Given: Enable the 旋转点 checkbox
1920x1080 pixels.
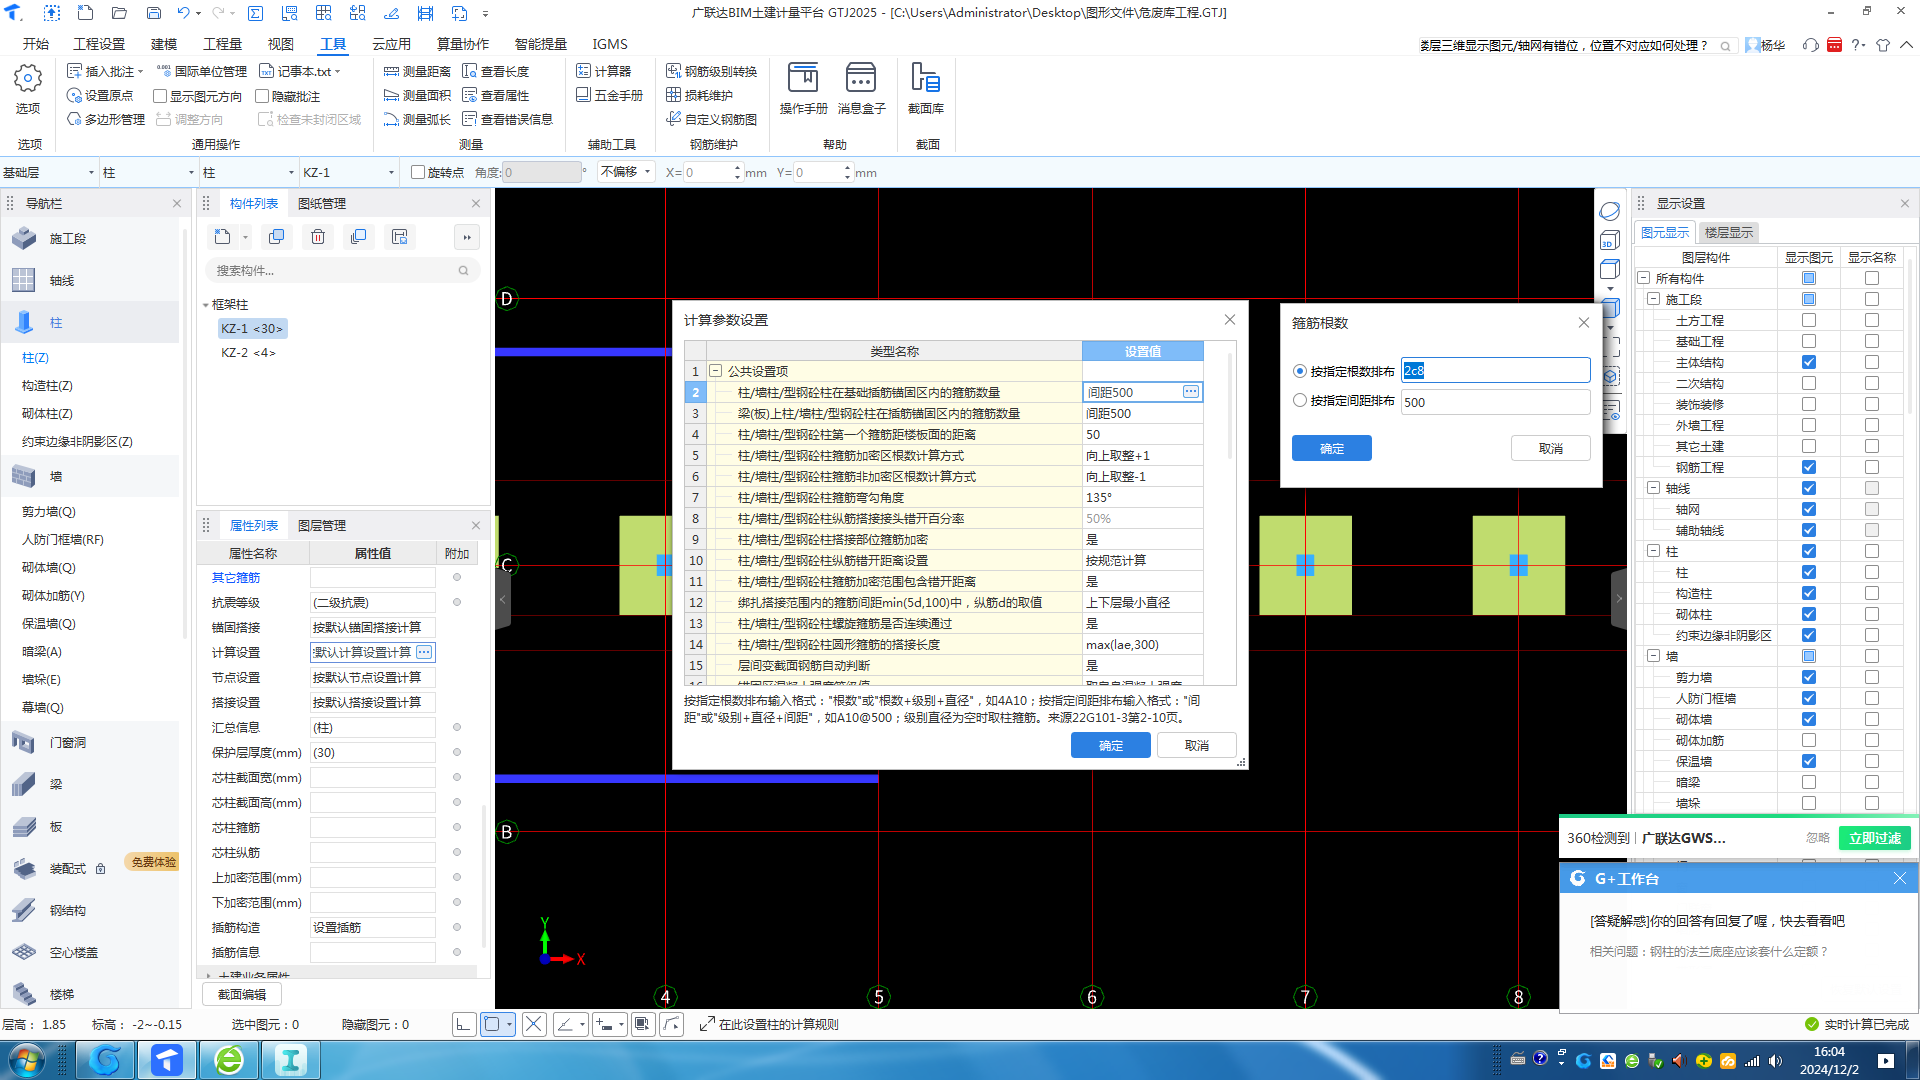Looking at the screenshot, I should (418, 172).
